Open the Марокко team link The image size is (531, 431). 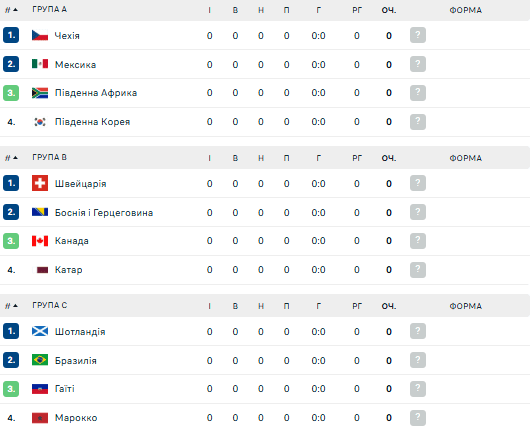tap(76, 417)
